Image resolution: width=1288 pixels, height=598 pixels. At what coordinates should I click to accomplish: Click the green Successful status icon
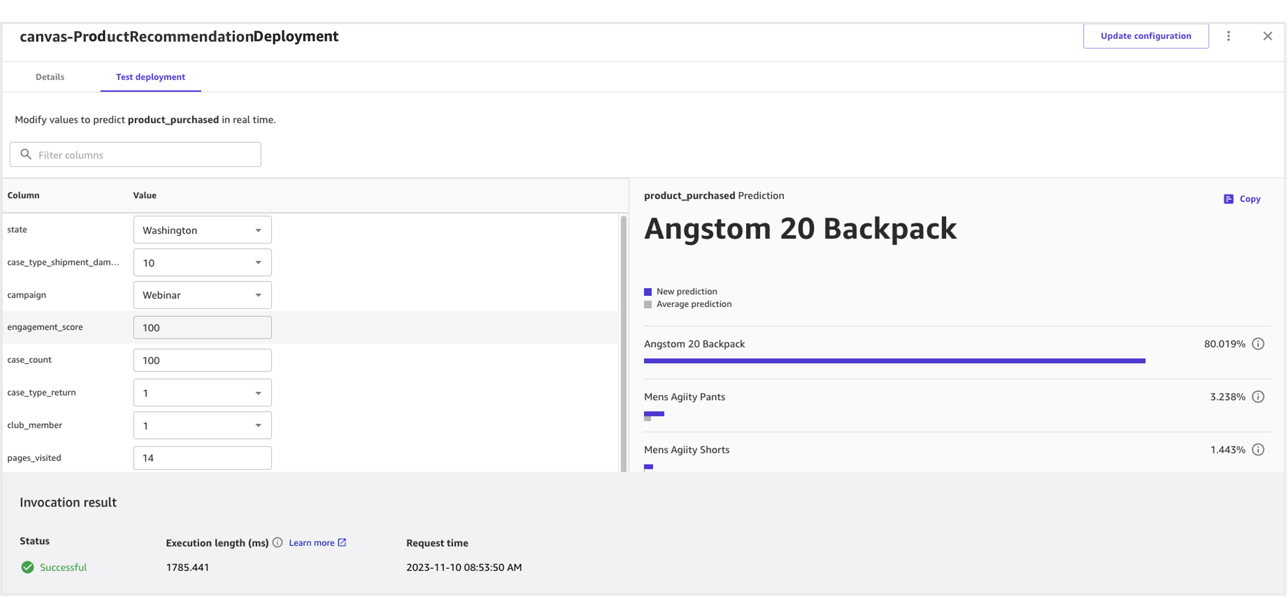[28, 567]
